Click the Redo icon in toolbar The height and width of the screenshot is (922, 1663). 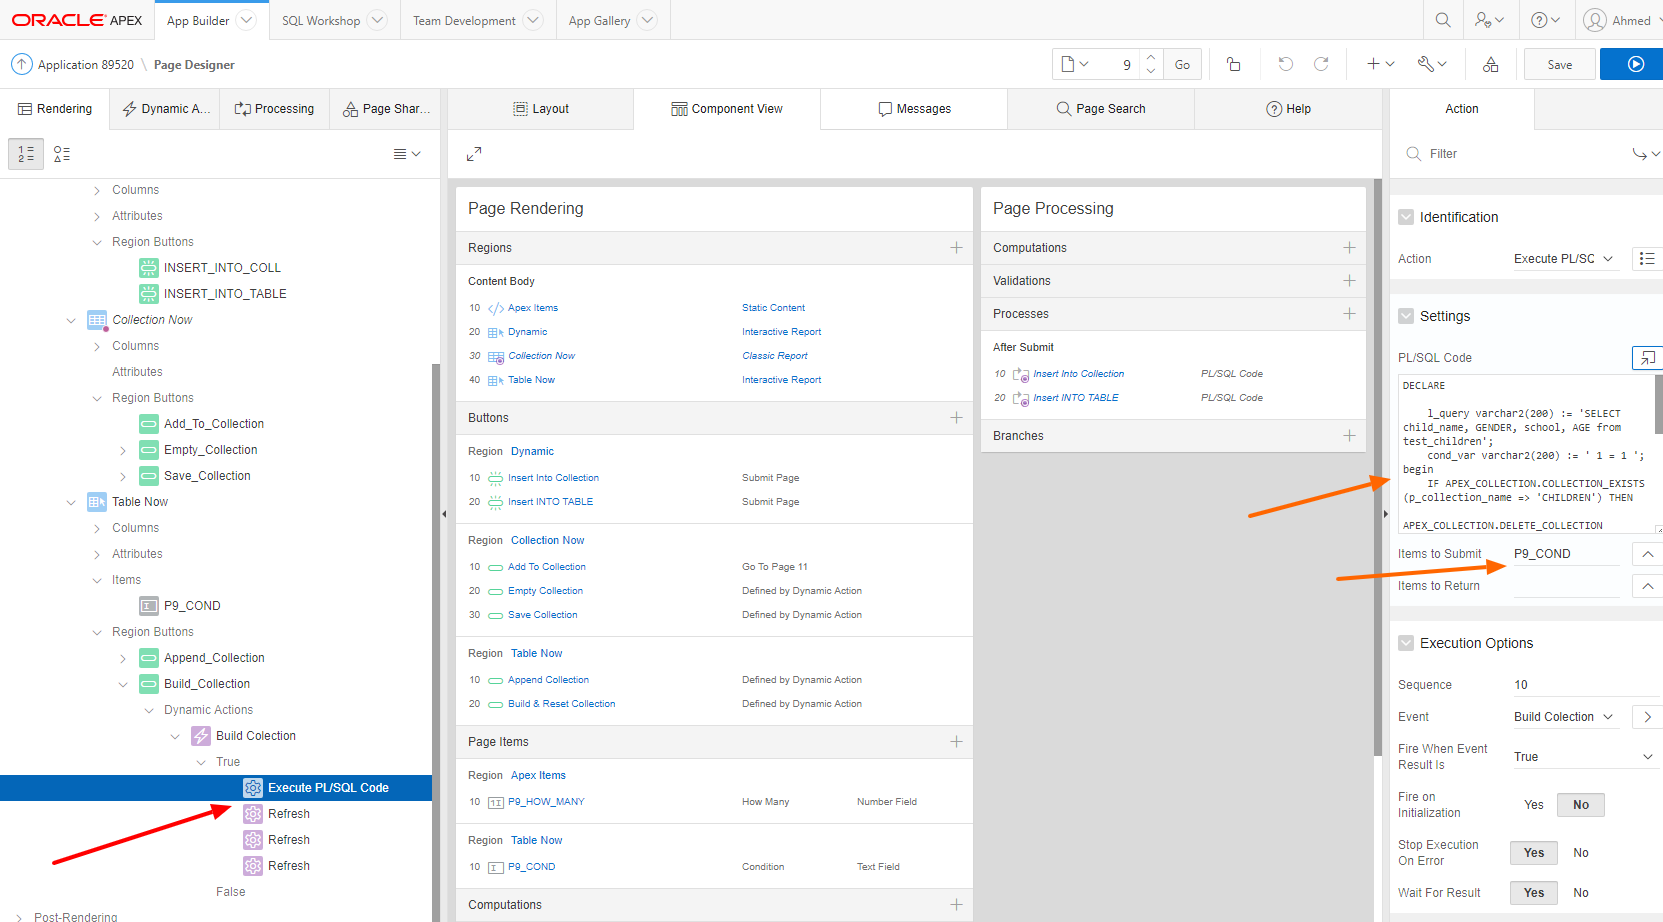tap(1321, 64)
